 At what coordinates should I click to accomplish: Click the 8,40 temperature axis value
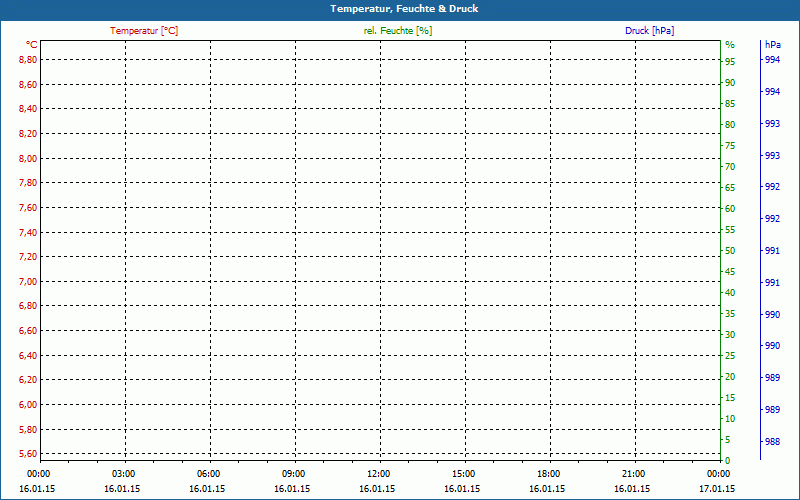tap(28, 109)
